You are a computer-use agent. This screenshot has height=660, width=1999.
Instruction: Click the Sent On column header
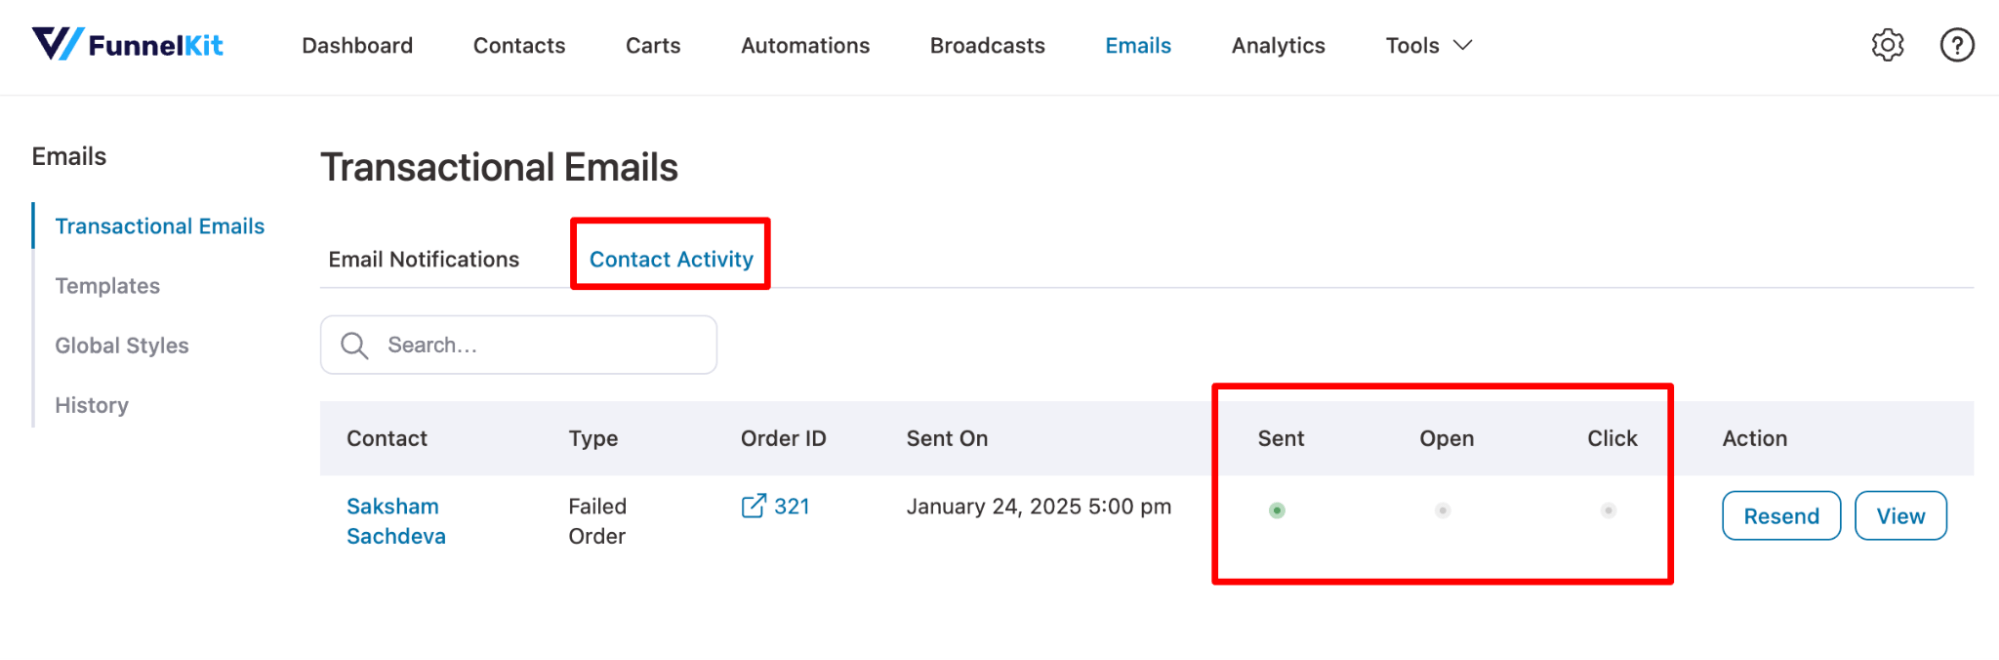click(947, 439)
